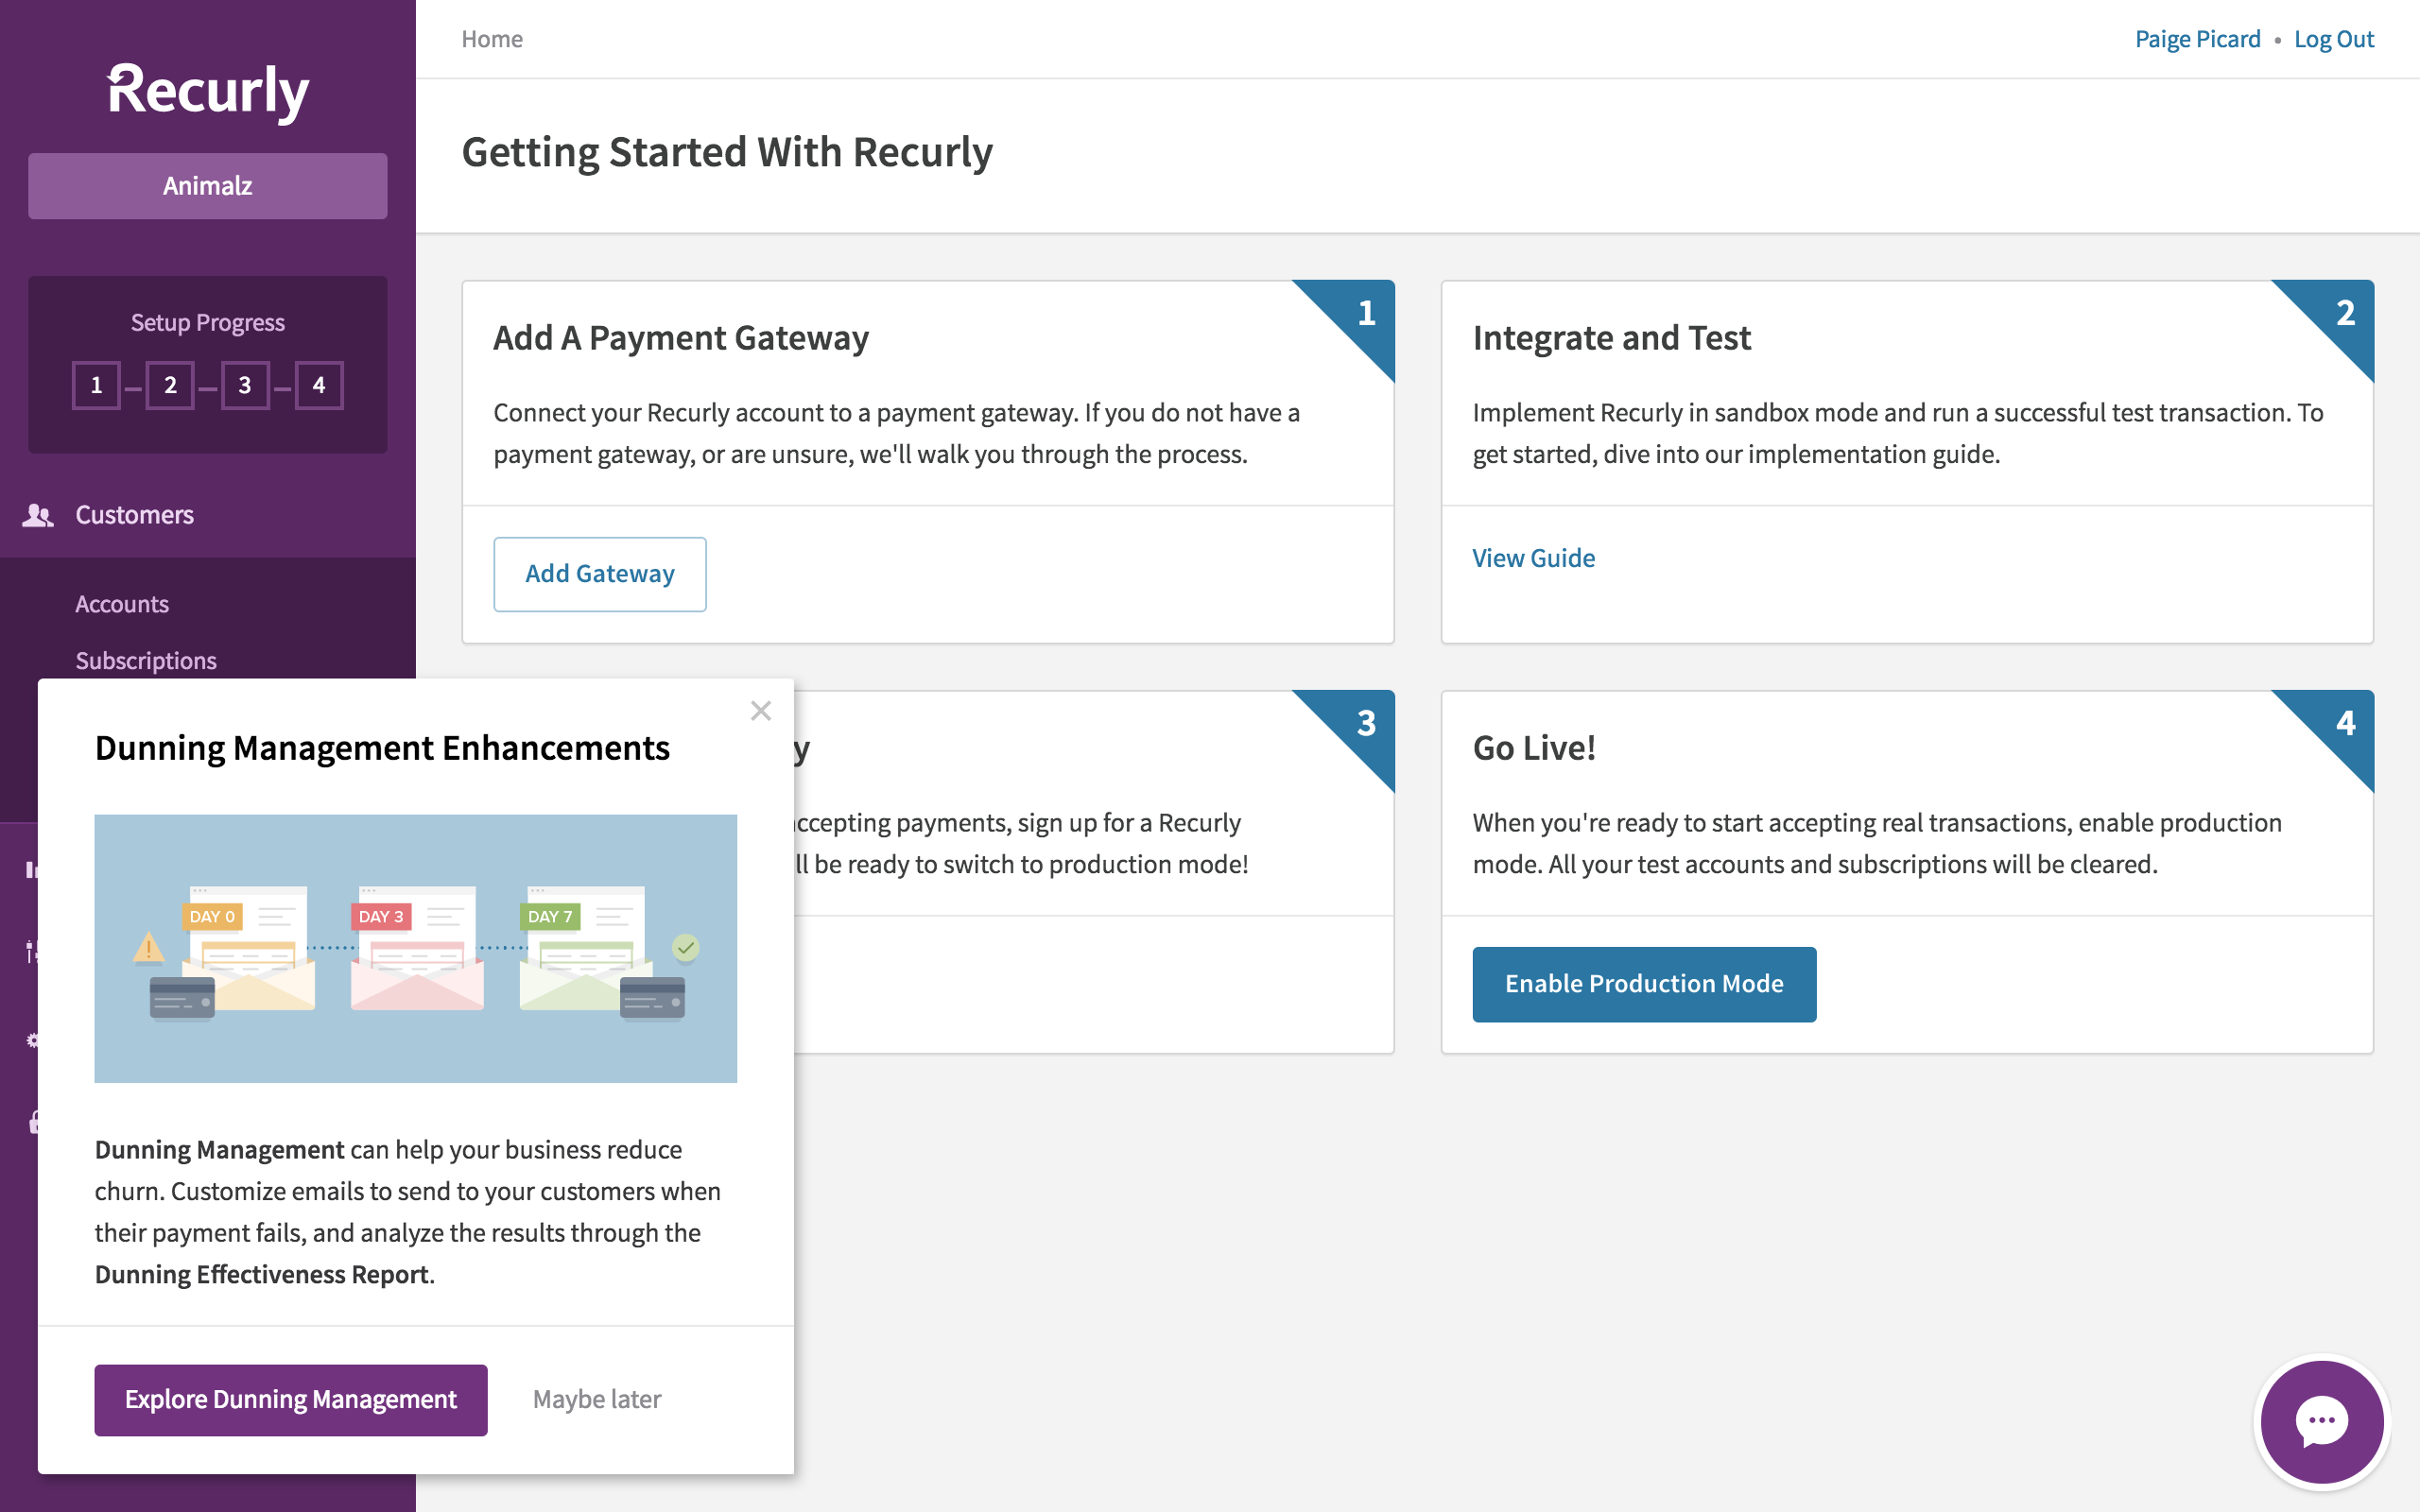Go to Subscriptions in sidebar
The image size is (2420, 1512).
click(x=146, y=661)
